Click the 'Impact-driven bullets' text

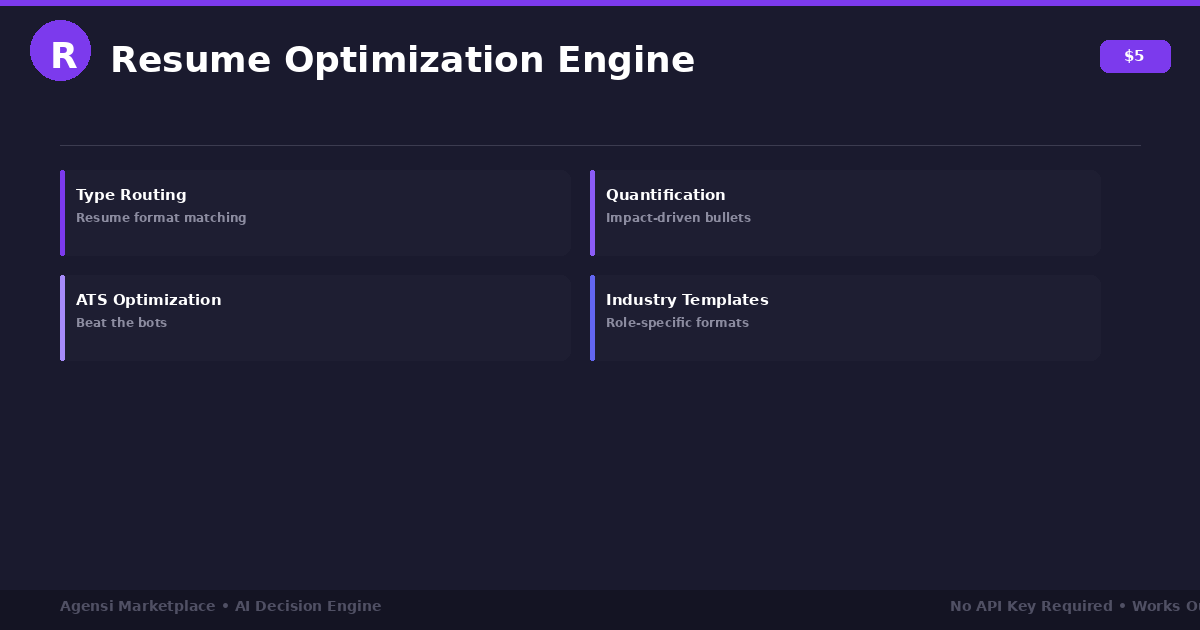678,218
